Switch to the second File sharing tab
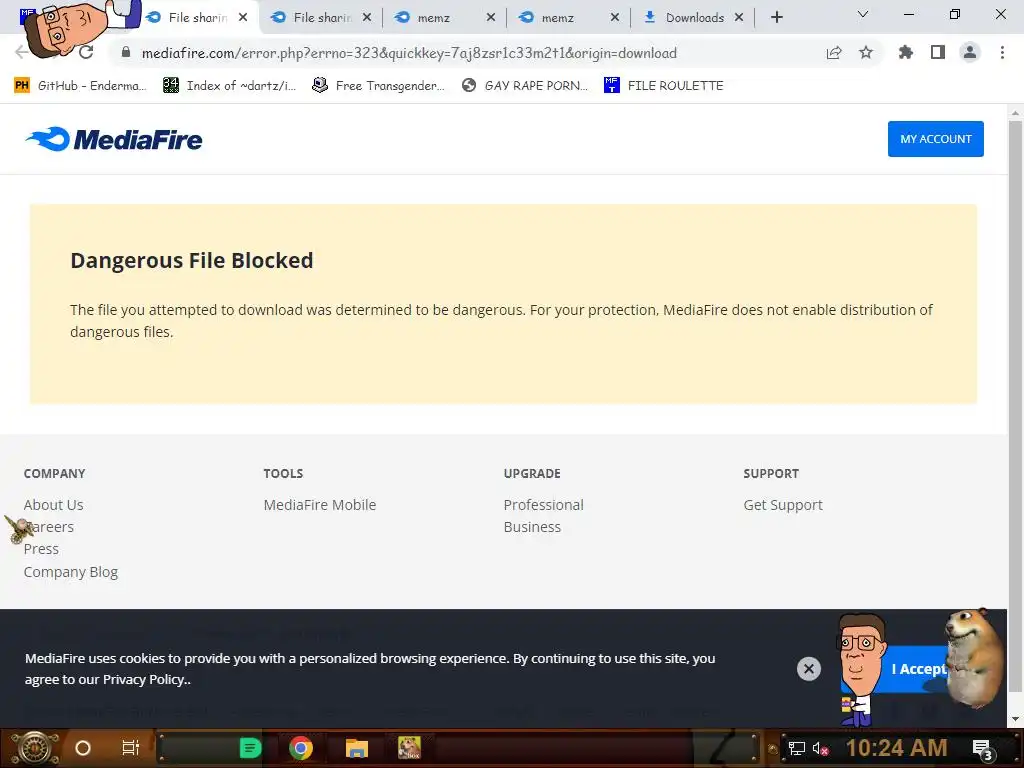This screenshot has height=768, width=1024. click(x=321, y=18)
